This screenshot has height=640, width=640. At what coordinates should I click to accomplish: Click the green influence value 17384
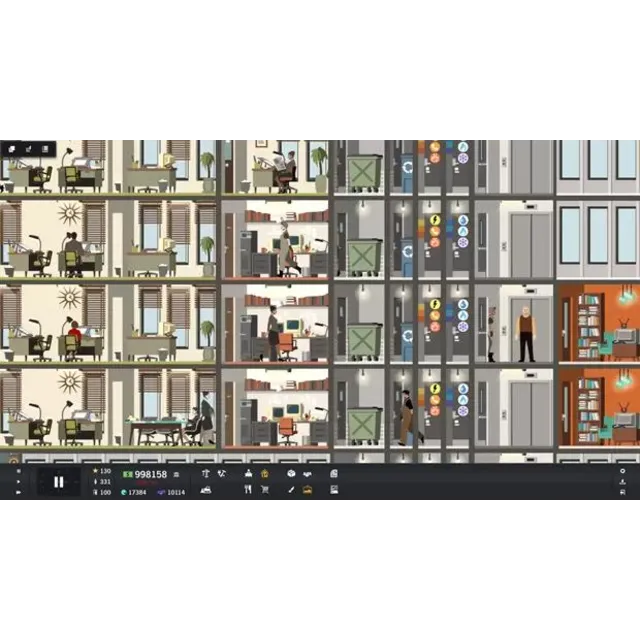tap(137, 492)
